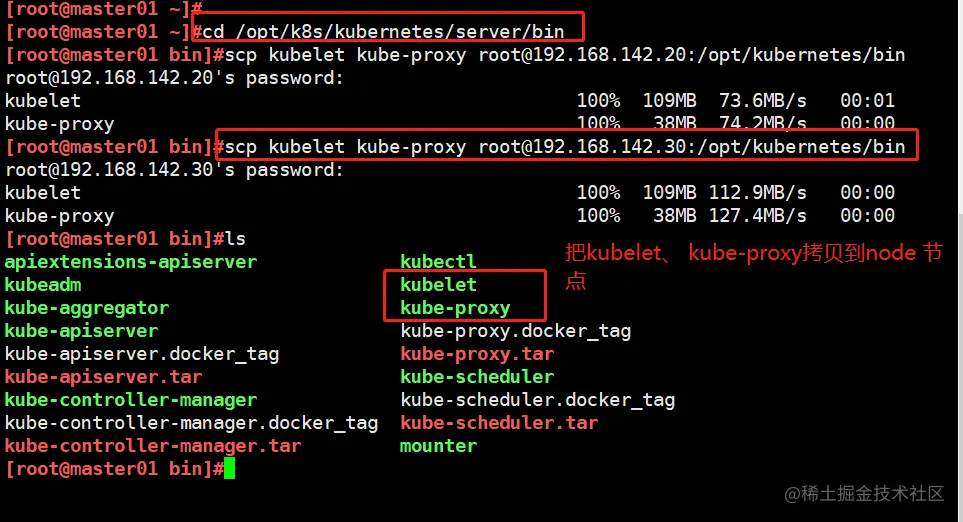Click the green terminal cursor block
This screenshot has height=522, width=963.
pyautogui.click(x=230, y=469)
